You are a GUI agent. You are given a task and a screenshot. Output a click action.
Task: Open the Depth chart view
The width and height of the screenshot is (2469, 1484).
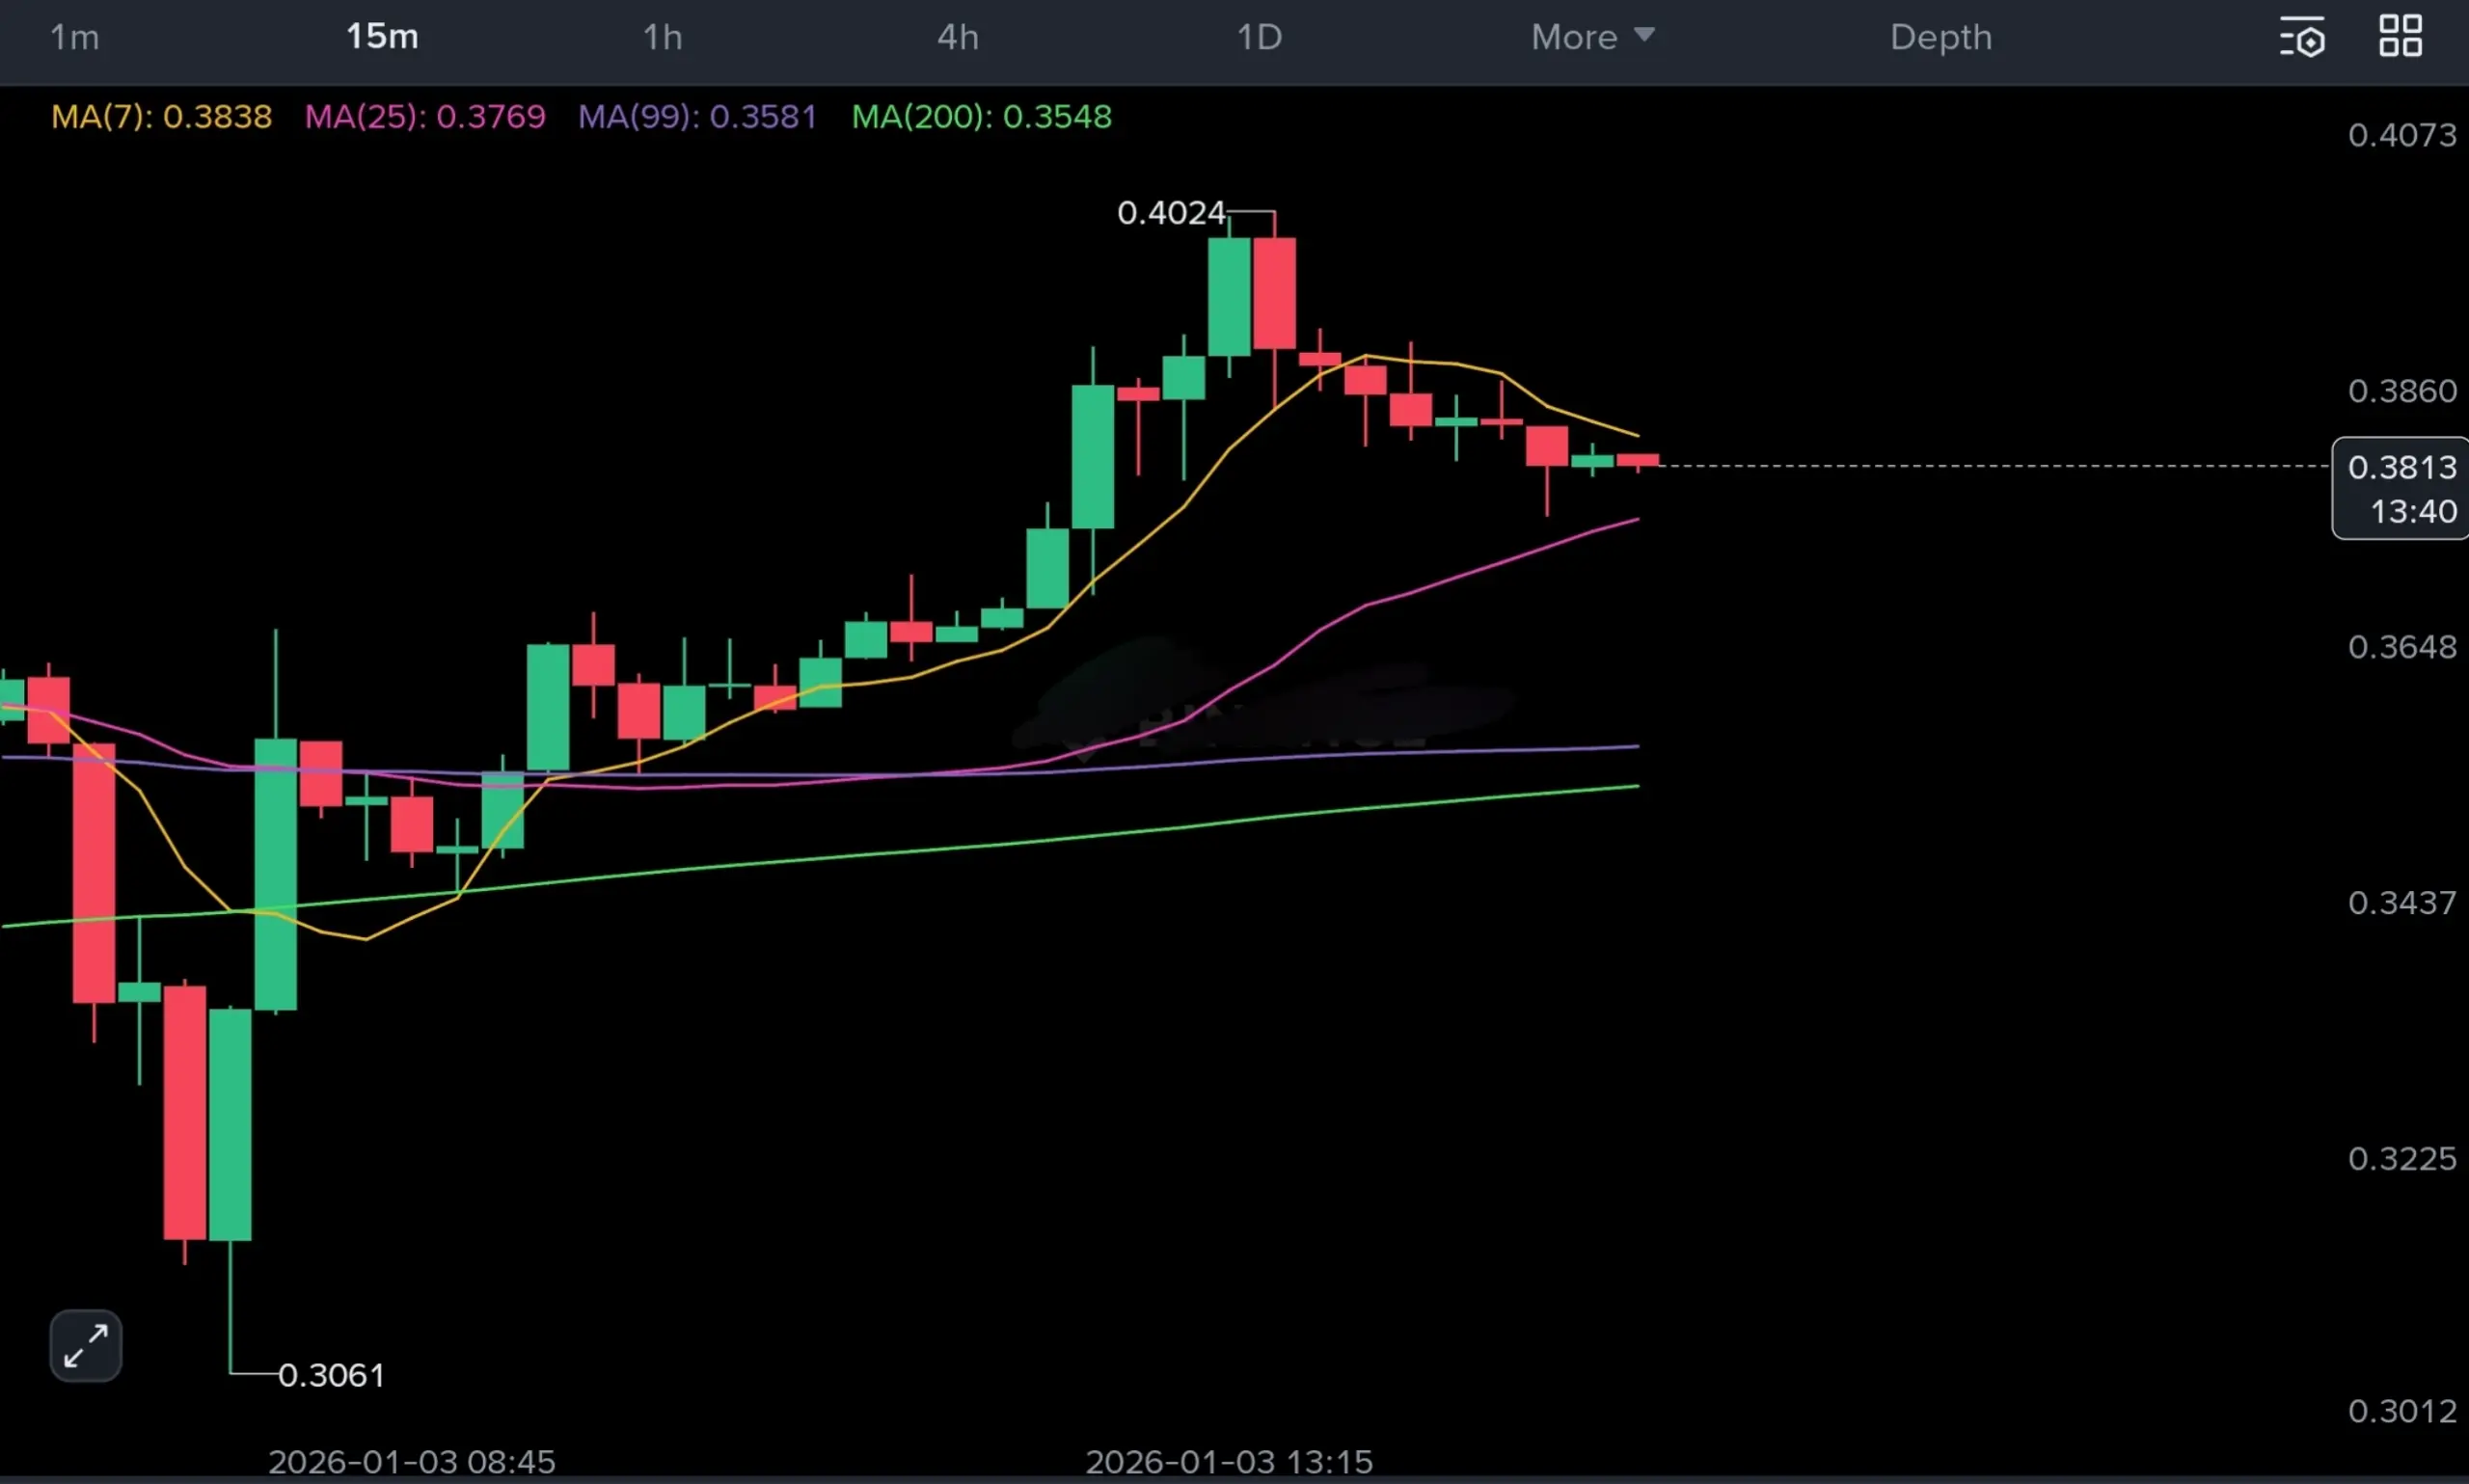[x=1940, y=37]
